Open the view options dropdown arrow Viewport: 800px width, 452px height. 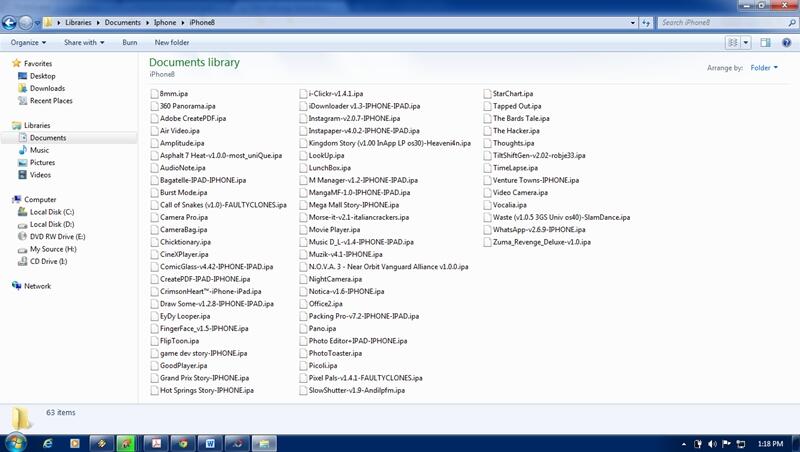coord(746,43)
